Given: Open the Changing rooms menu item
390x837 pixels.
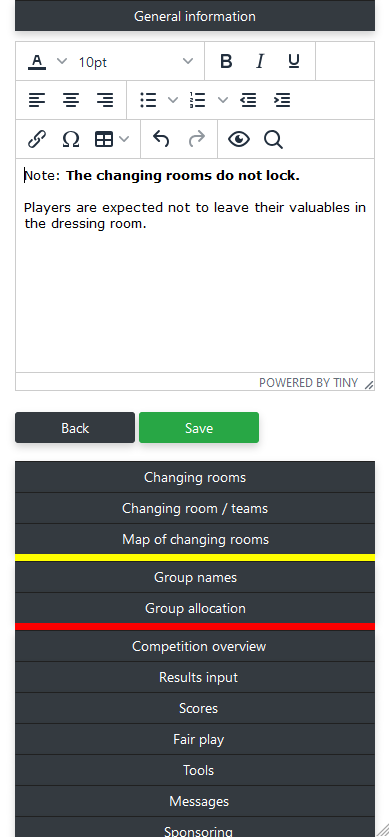Looking at the screenshot, I should (195, 477).
